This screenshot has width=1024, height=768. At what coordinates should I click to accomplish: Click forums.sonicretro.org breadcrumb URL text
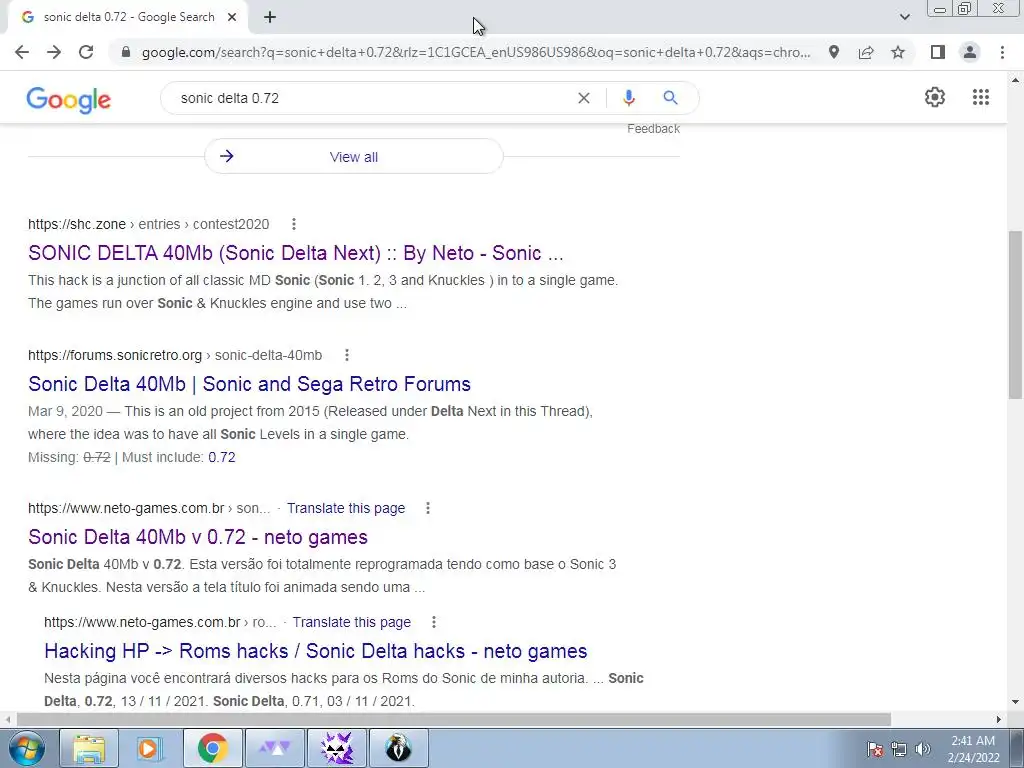(175, 355)
